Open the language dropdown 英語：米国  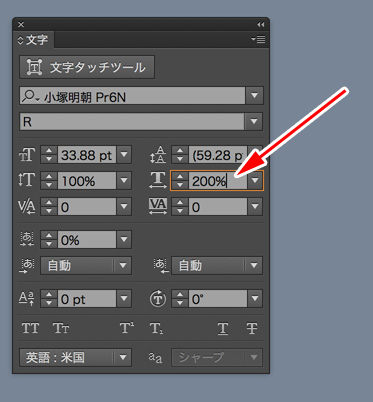click(76, 357)
